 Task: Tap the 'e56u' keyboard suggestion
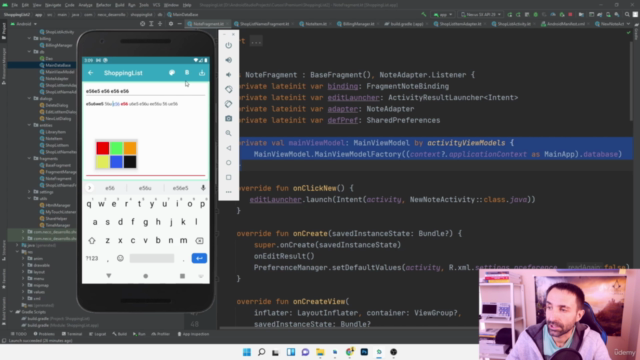[145, 188]
